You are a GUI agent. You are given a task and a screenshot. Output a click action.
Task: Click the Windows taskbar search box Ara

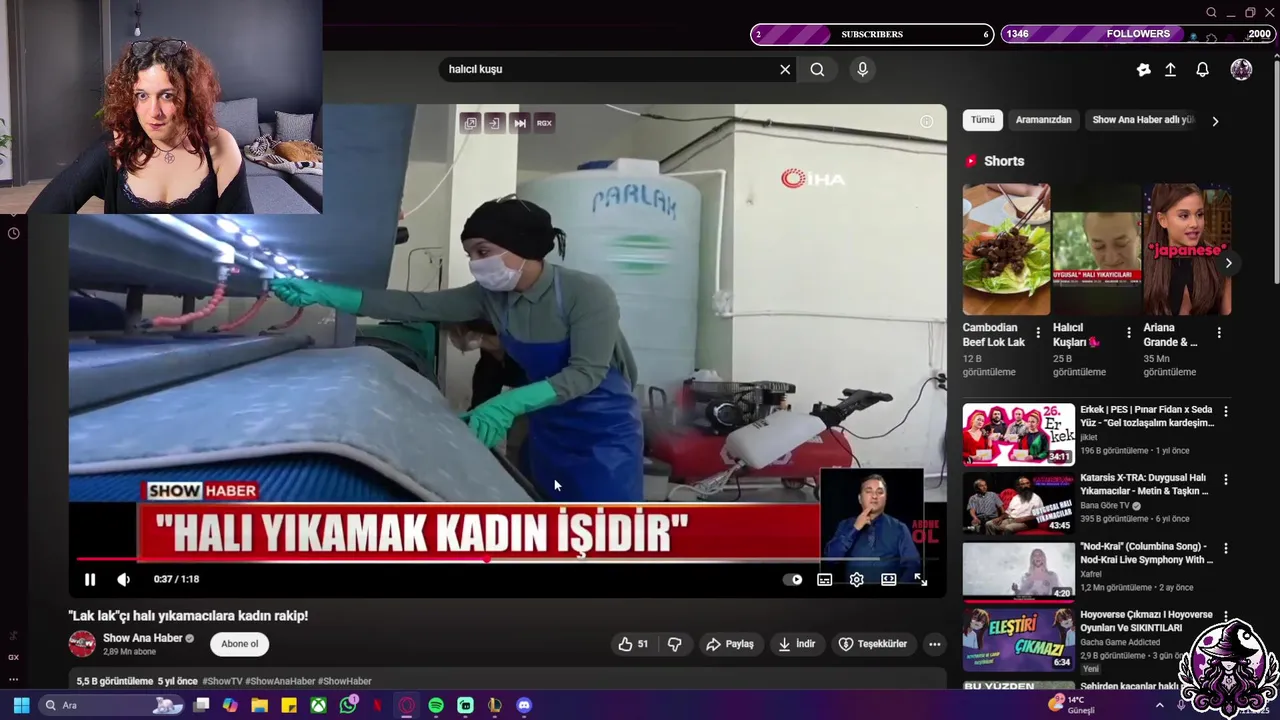pos(111,705)
